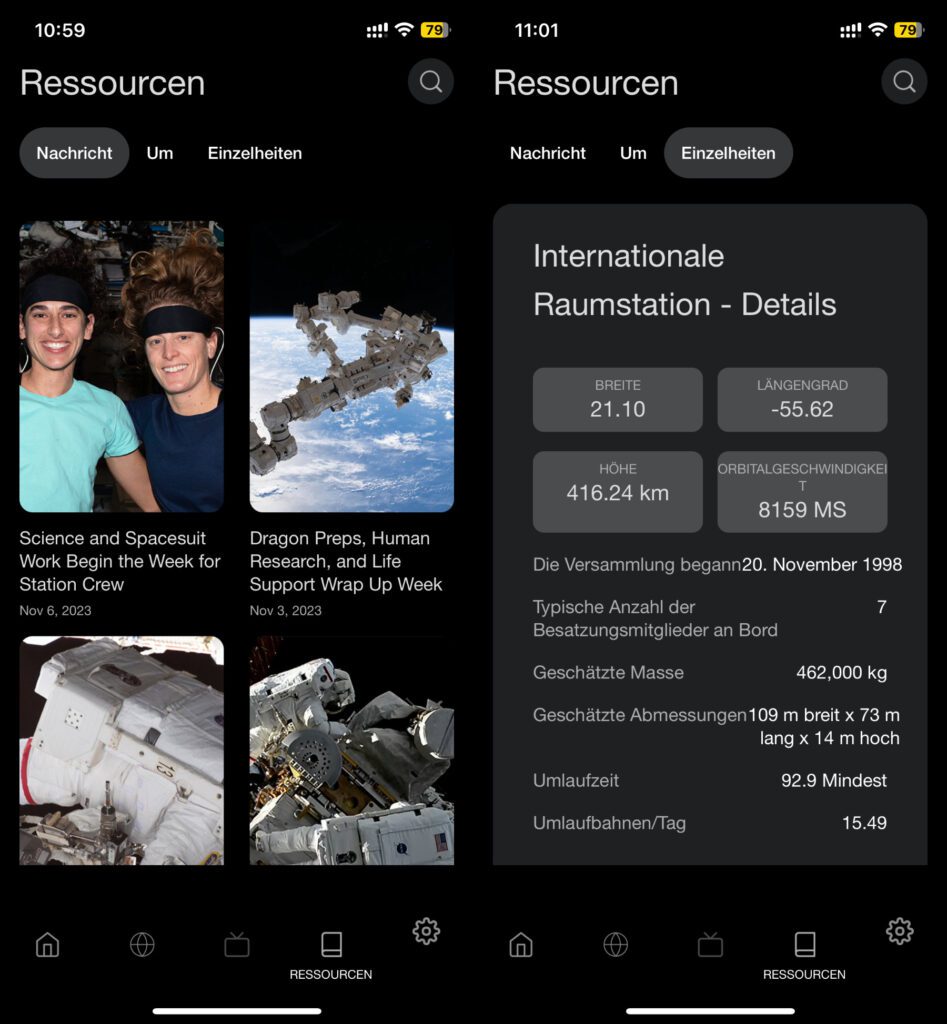The height and width of the screenshot is (1024, 947).
Task: Open the home icon in the left screen's bottom bar
Action: (47, 944)
